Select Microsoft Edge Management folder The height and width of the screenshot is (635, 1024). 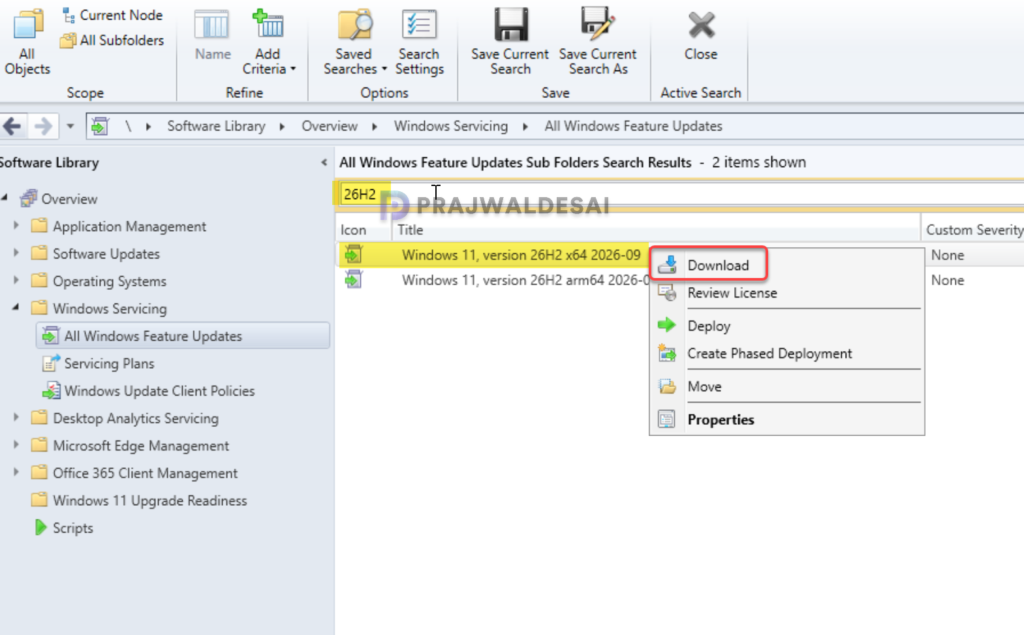pyautogui.click(x=140, y=446)
